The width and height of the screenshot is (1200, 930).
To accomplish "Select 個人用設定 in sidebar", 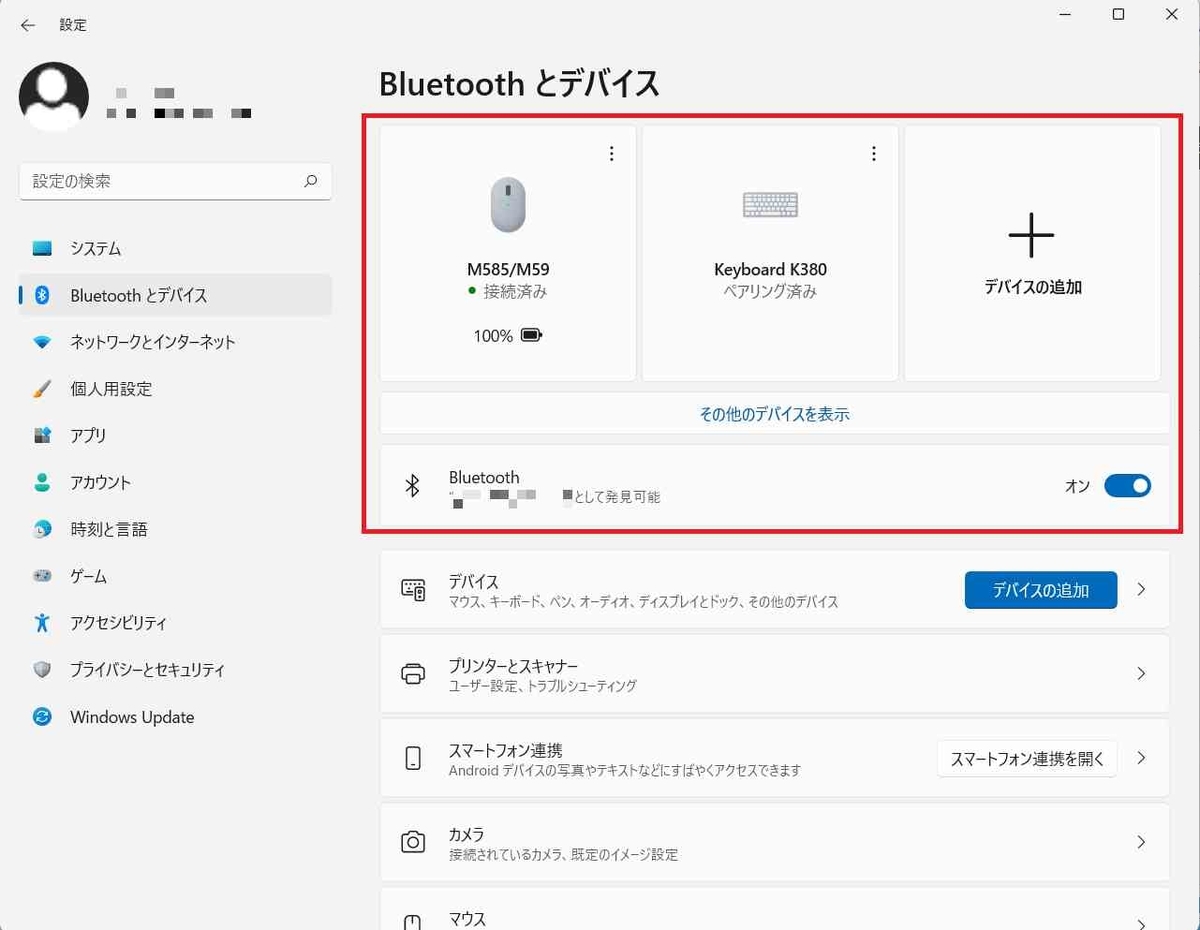I will 175,389.
